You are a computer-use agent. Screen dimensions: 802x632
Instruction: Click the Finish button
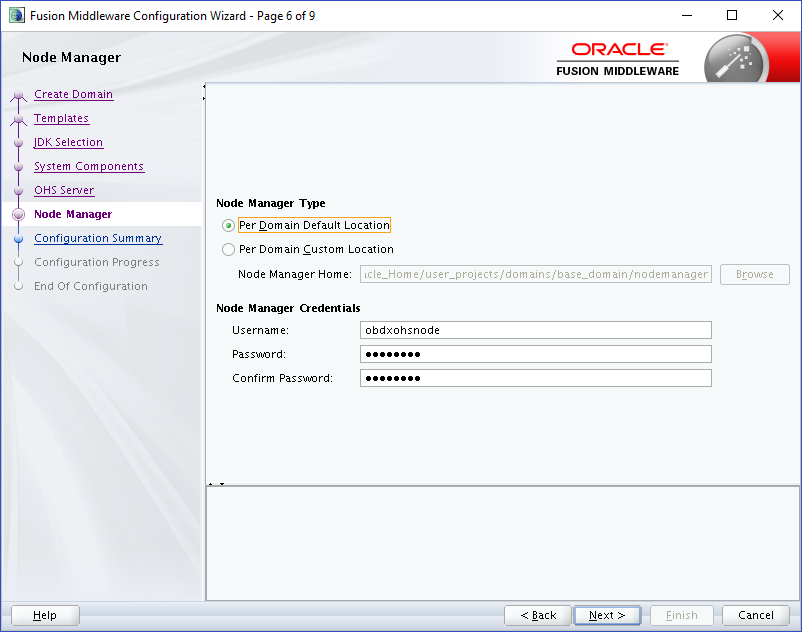(x=681, y=616)
